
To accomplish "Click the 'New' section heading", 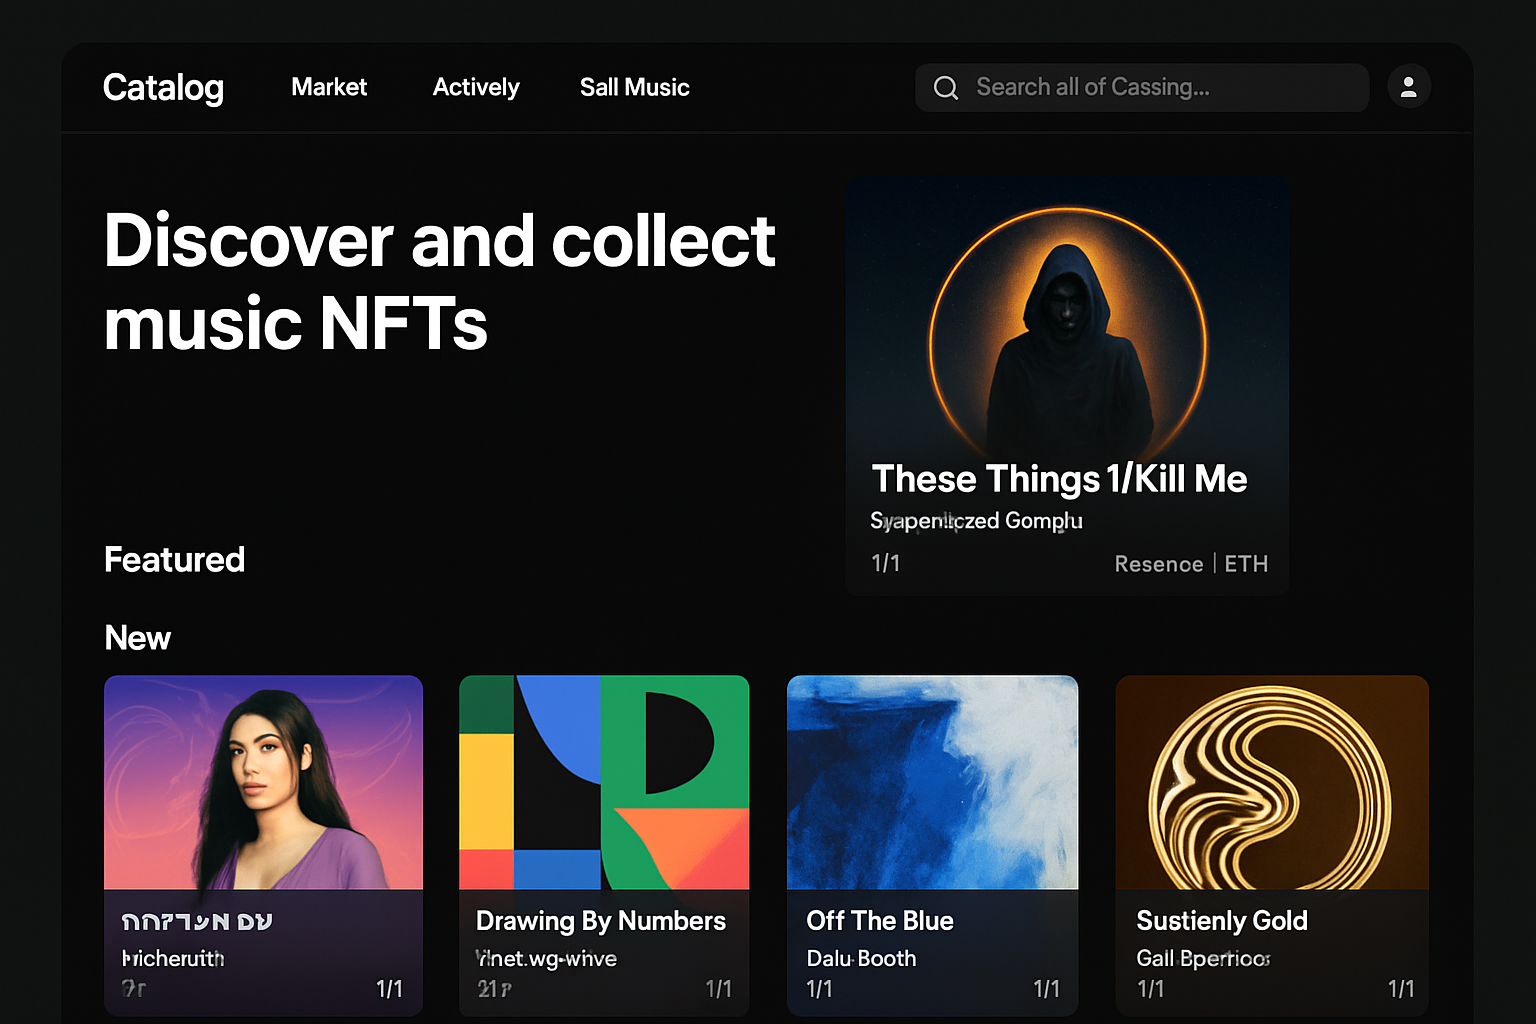I will point(137,637).
